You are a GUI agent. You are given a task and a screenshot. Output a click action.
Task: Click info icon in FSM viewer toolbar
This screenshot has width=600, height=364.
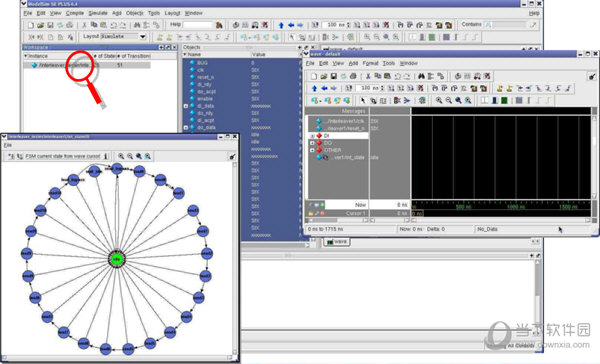point(106,156)
